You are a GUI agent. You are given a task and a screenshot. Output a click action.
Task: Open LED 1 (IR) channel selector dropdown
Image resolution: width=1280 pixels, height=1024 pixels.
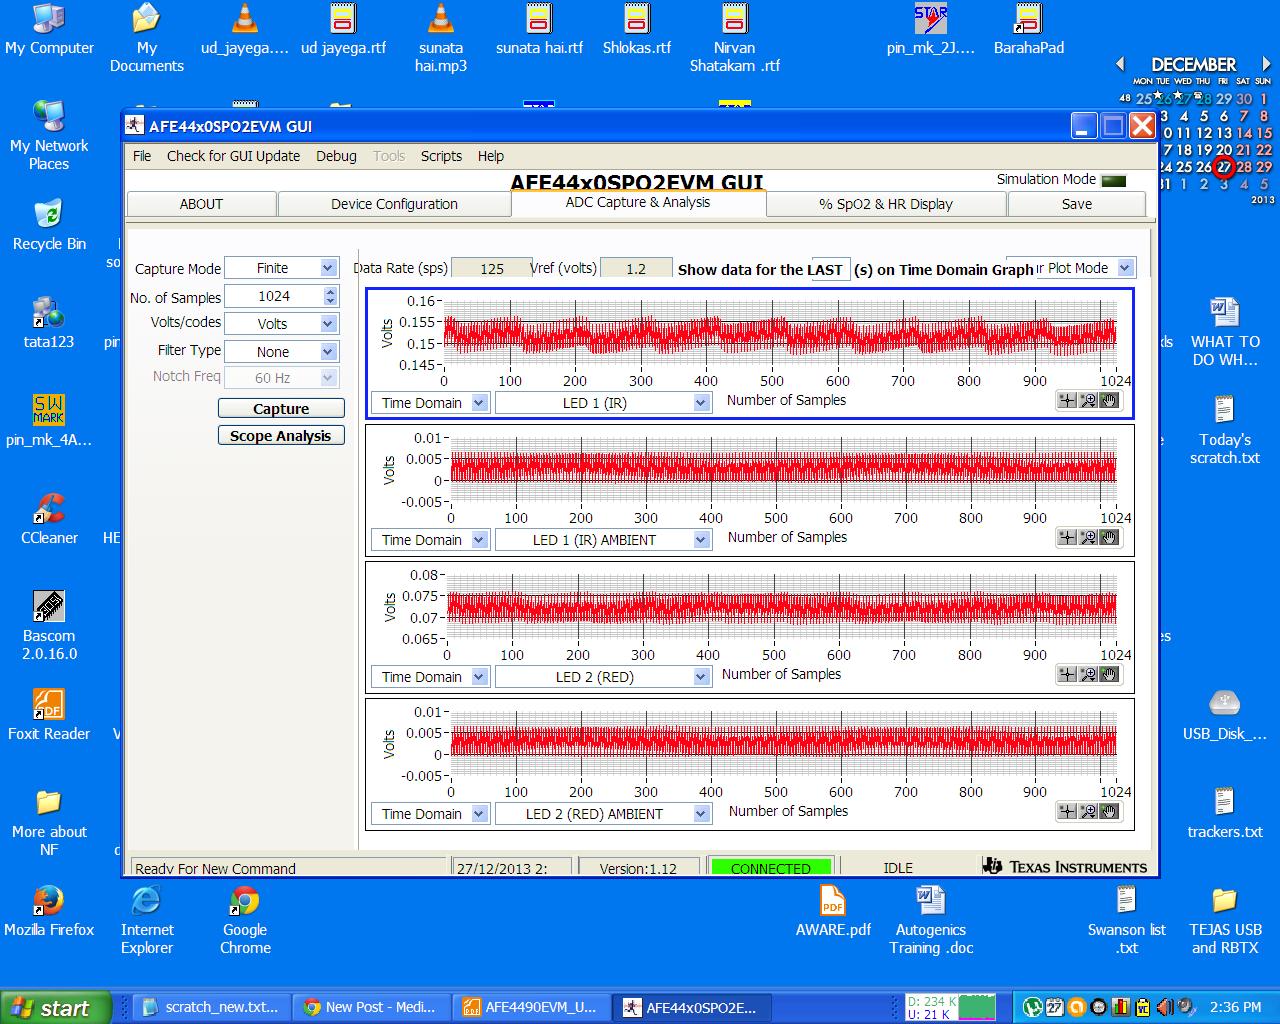pyautogui.click(x=603, y=402)
